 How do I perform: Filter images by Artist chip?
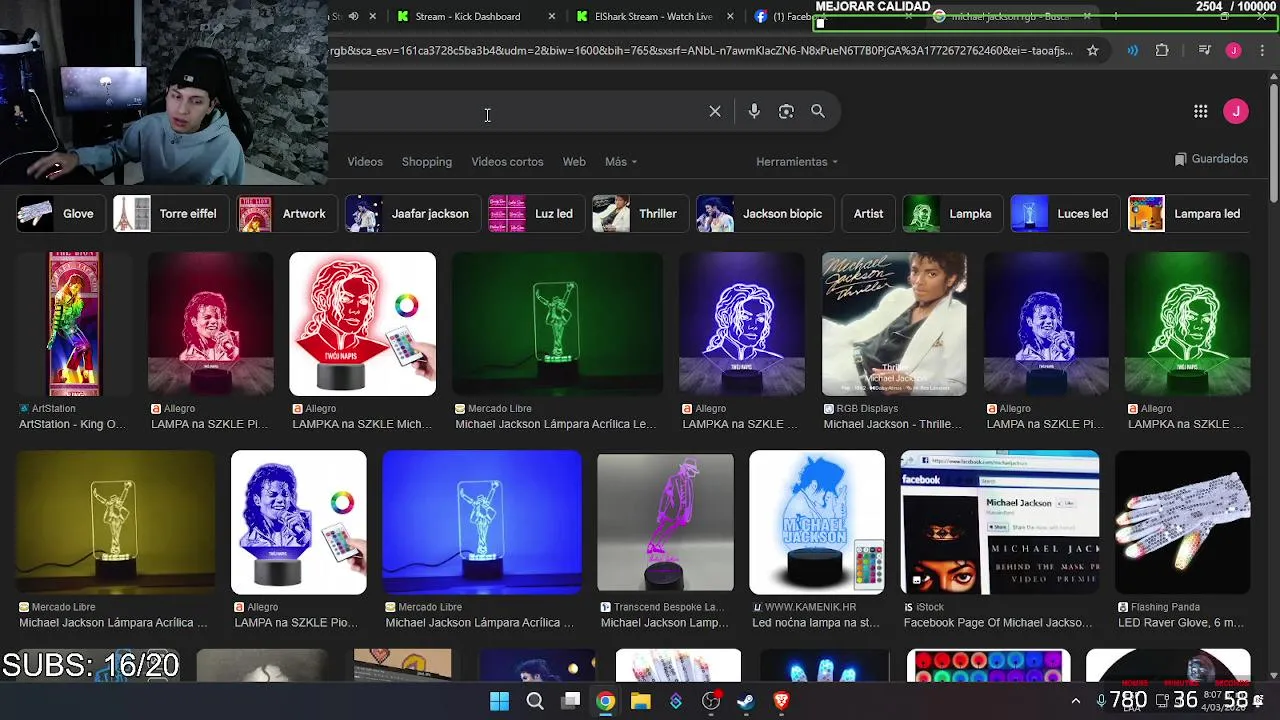[868, 214]
